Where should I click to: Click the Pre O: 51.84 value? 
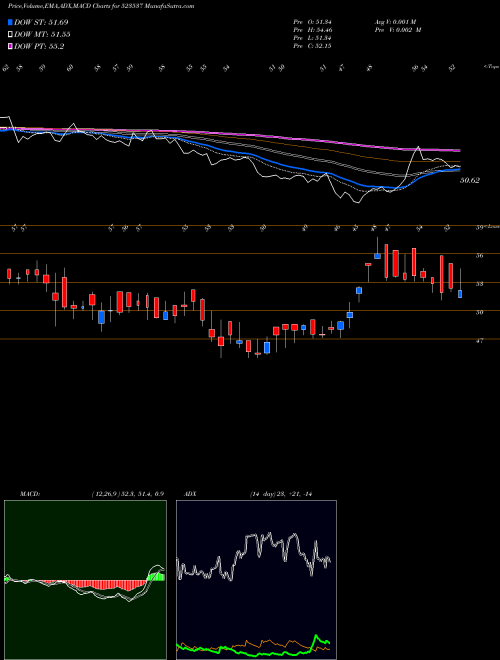[x=312, y=22]
